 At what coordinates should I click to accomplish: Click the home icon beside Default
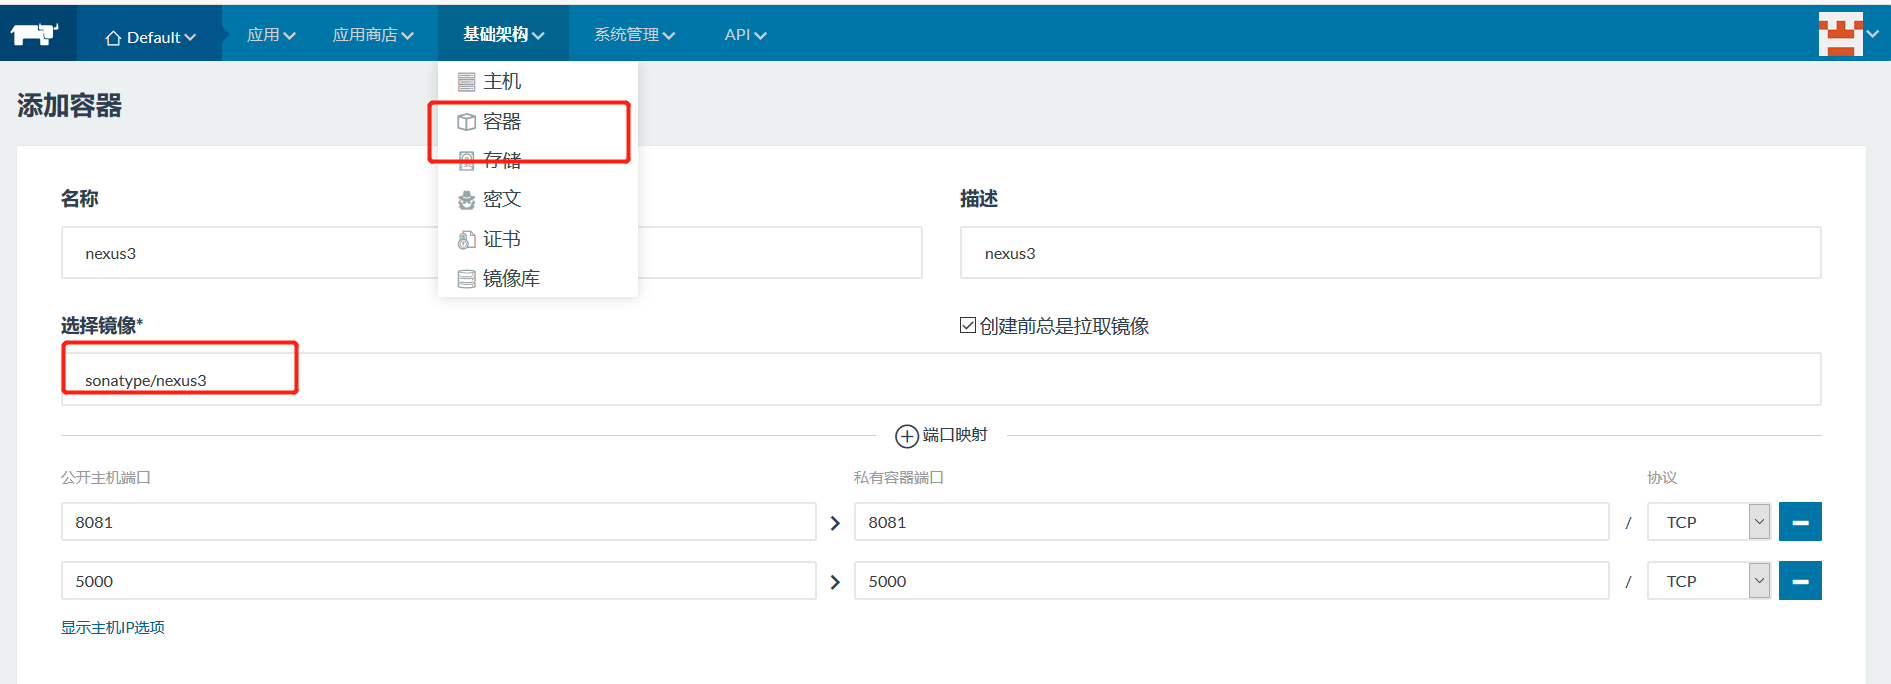pyautogui.click(x=113, y=38)
